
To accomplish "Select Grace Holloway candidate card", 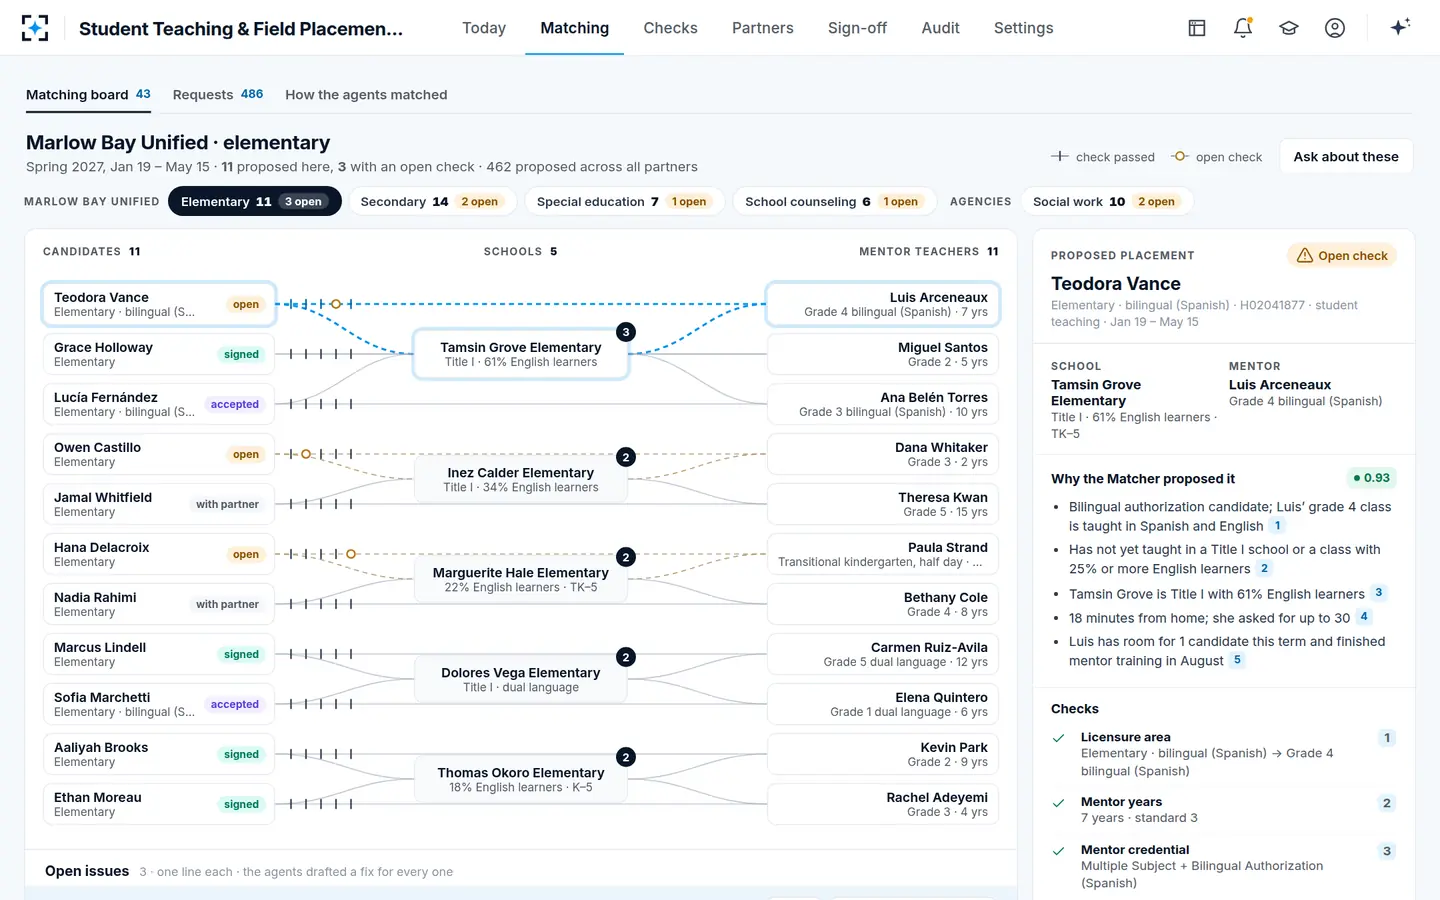I will (159, 354).
